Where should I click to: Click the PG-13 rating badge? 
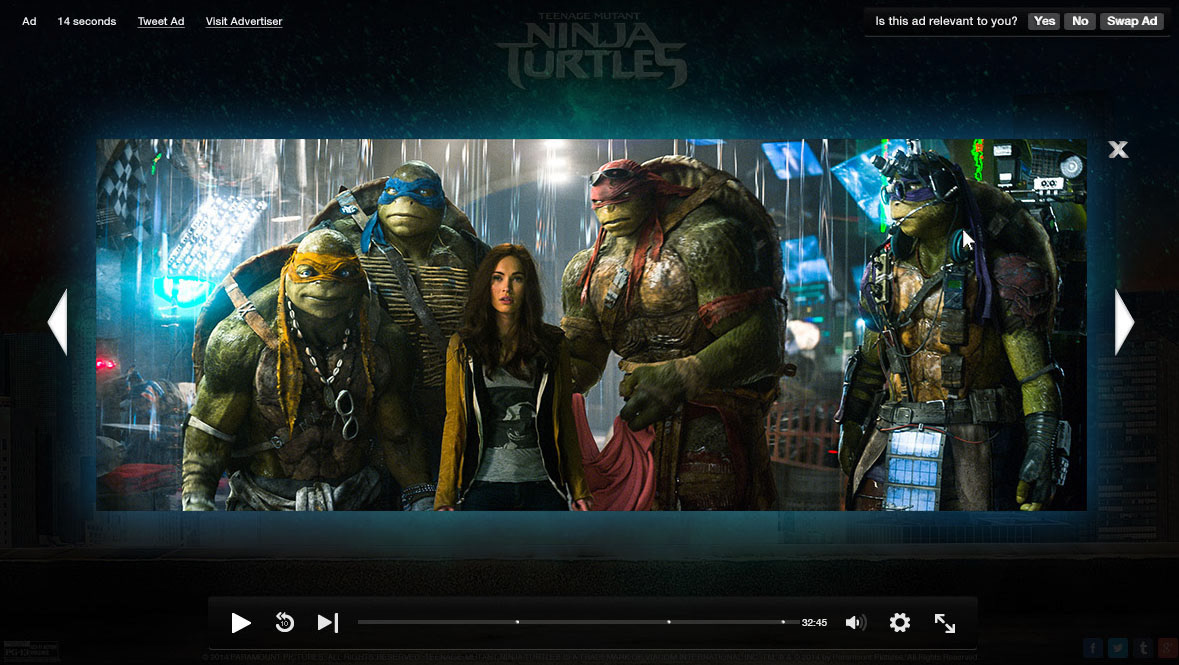point(30,651)
